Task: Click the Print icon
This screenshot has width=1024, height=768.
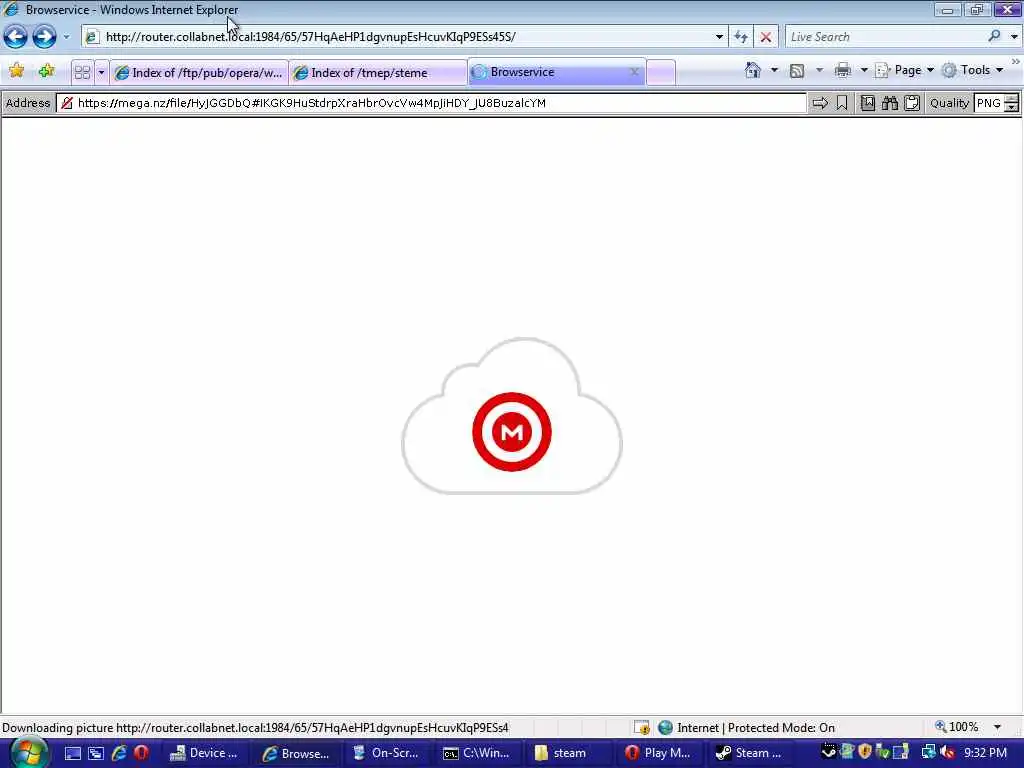Action: [842, 70]
